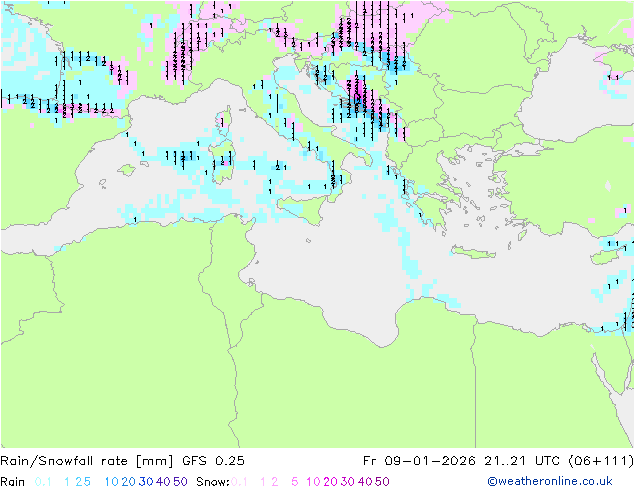Image resolution: width=634 pixels, height=490 pixels.
Task: Click the 'Rain' legend label
Action: 13,482
